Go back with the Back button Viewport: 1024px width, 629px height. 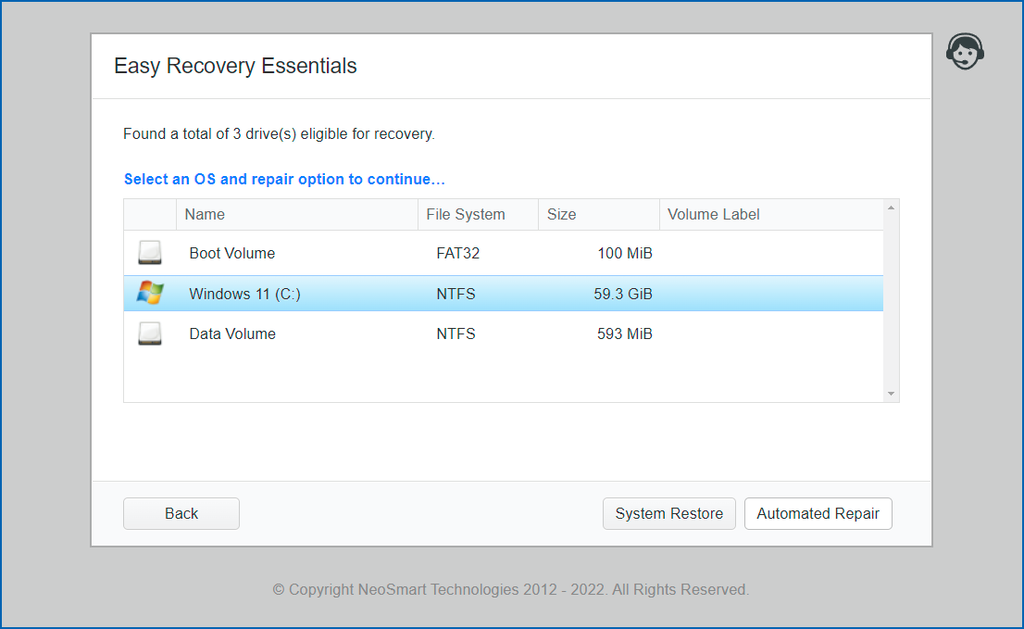[x=181, y=513]
